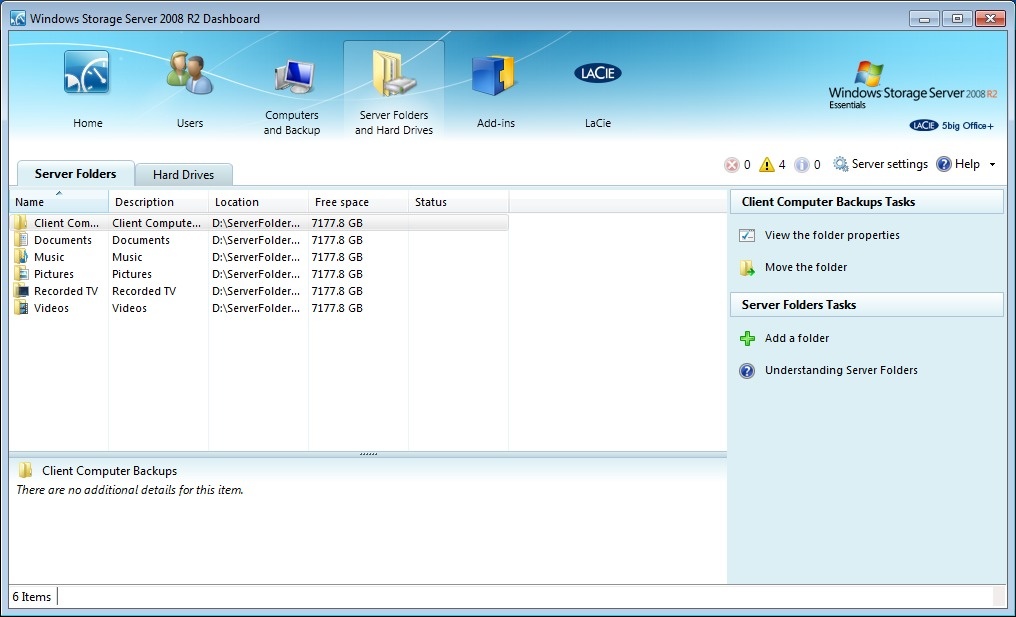Open the Users section icon

pos(189,75)
